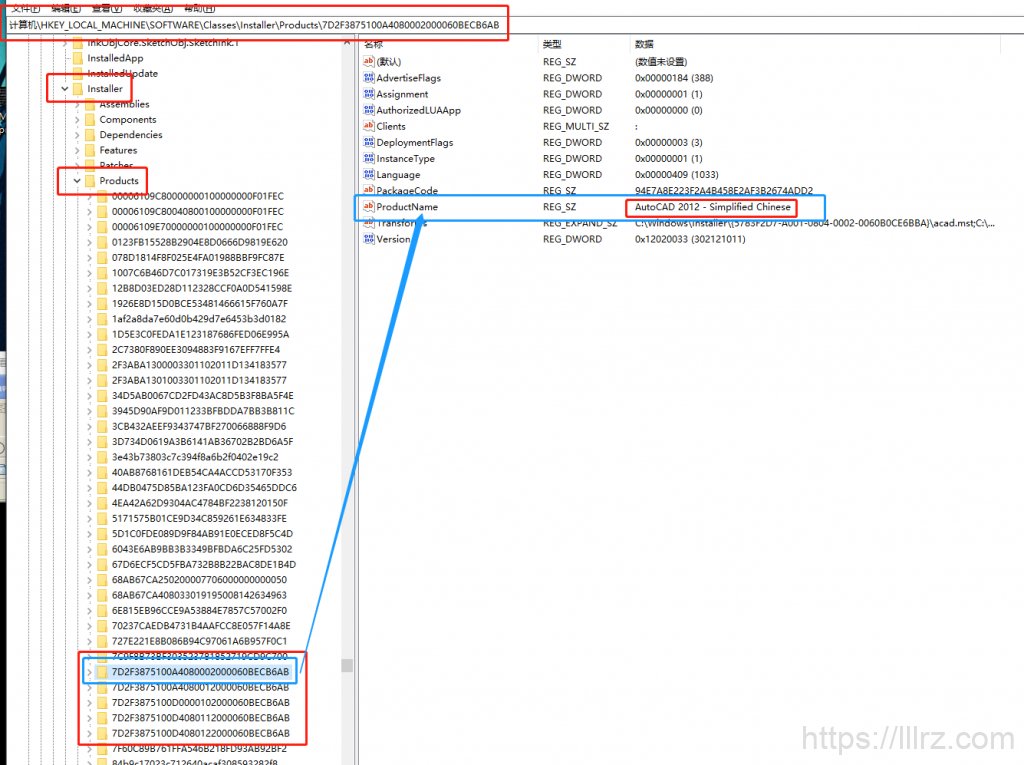The width and height of the screenshot is (1024, 765).
Task: Open the 收藏夹(A) Favorites menu
Action: pos(152,7)
